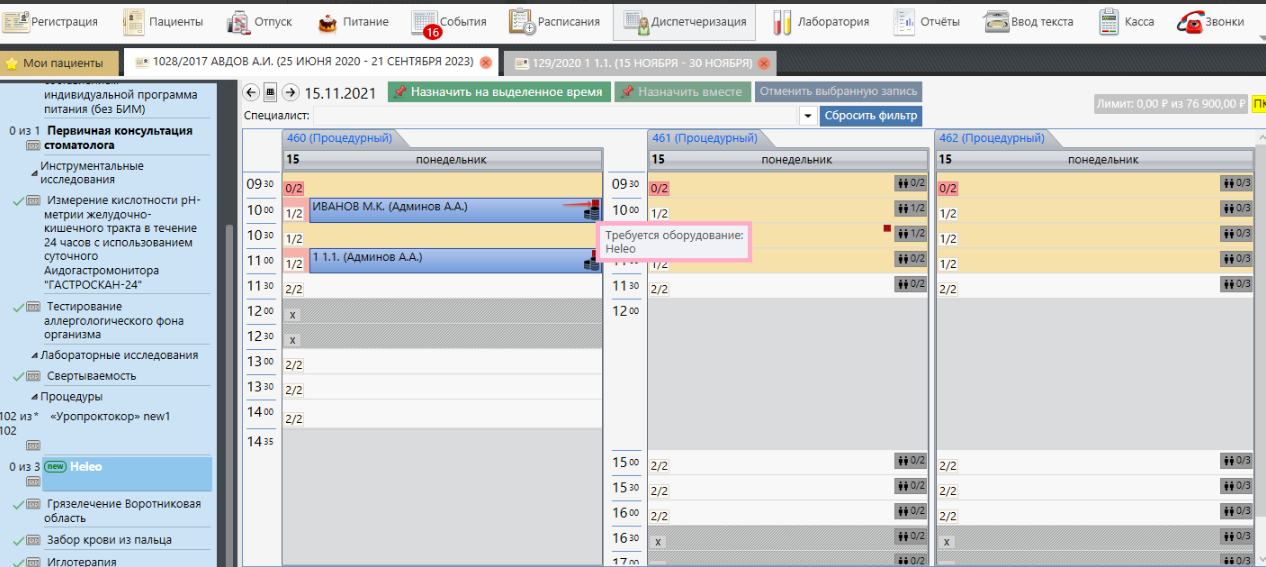Open the calendar date picker icon
The height and width of the screenshot is (567, 1266).
coord(270,93)
